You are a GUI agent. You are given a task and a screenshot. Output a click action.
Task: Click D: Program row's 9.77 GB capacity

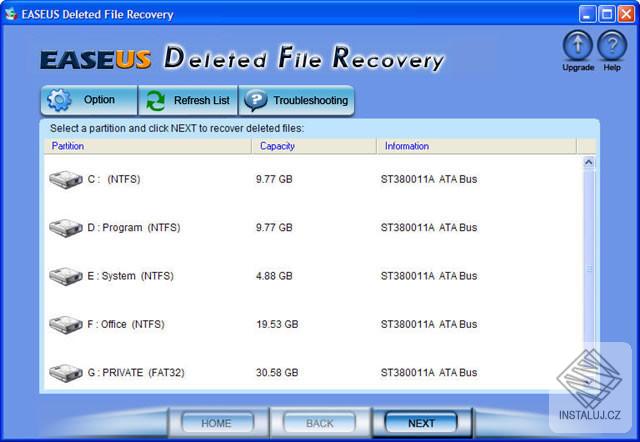[274, 227]
